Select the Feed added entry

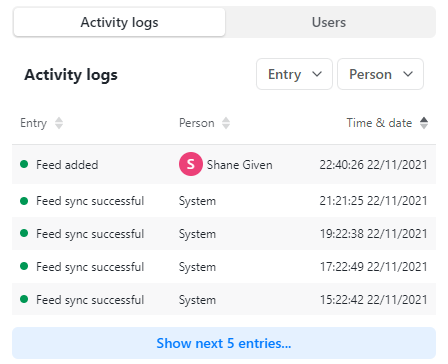coord(67,165)
